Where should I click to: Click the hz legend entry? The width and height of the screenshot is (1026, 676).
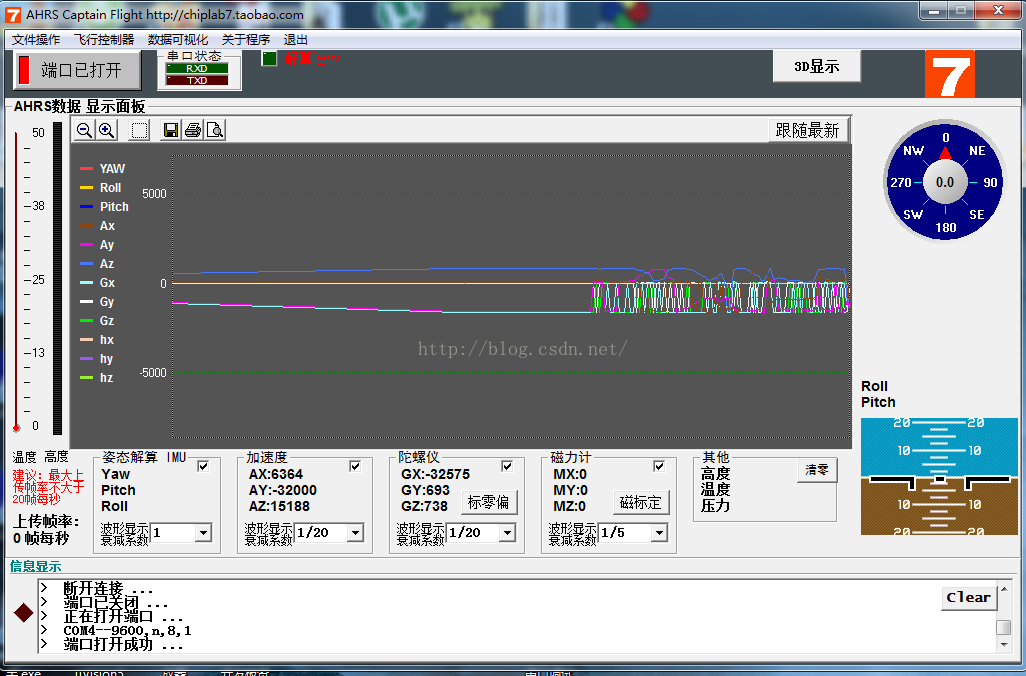(x=97, y=378)
